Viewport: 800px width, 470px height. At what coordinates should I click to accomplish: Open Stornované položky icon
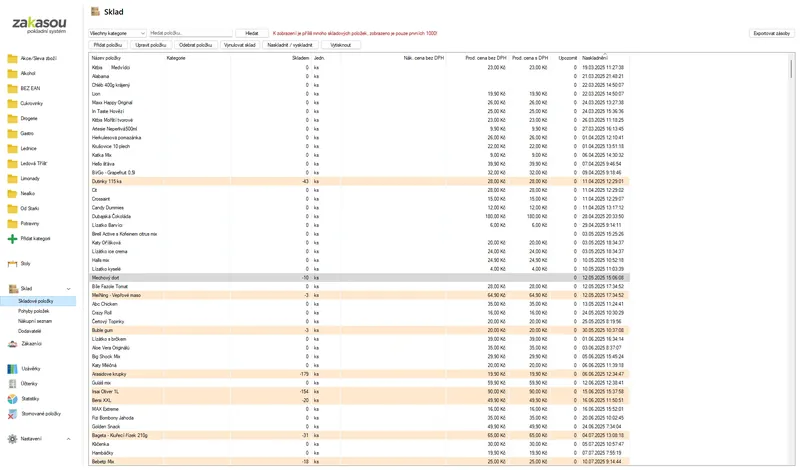(x=13, y=414)
